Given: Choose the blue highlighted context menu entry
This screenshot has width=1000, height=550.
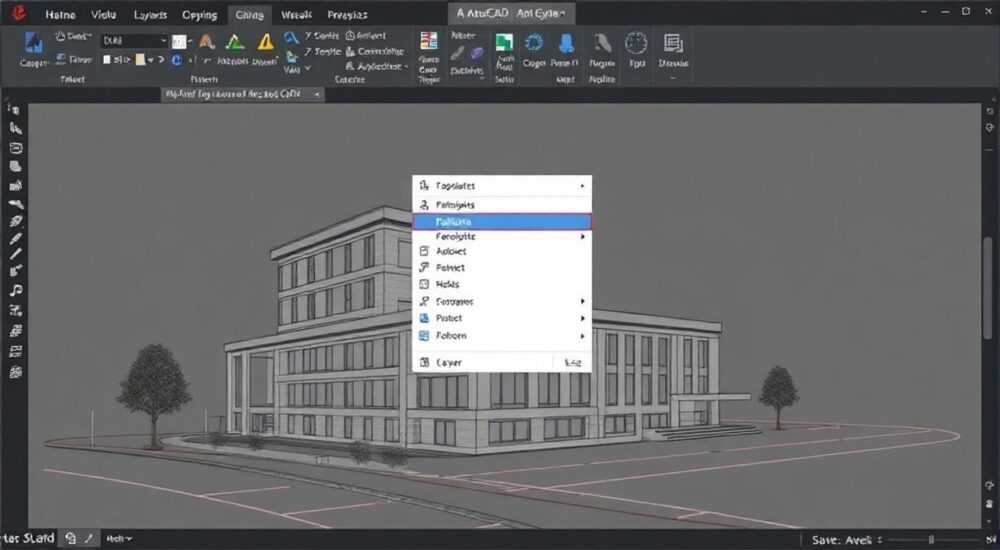Looking at the screenshot, I should pos(502,221).
